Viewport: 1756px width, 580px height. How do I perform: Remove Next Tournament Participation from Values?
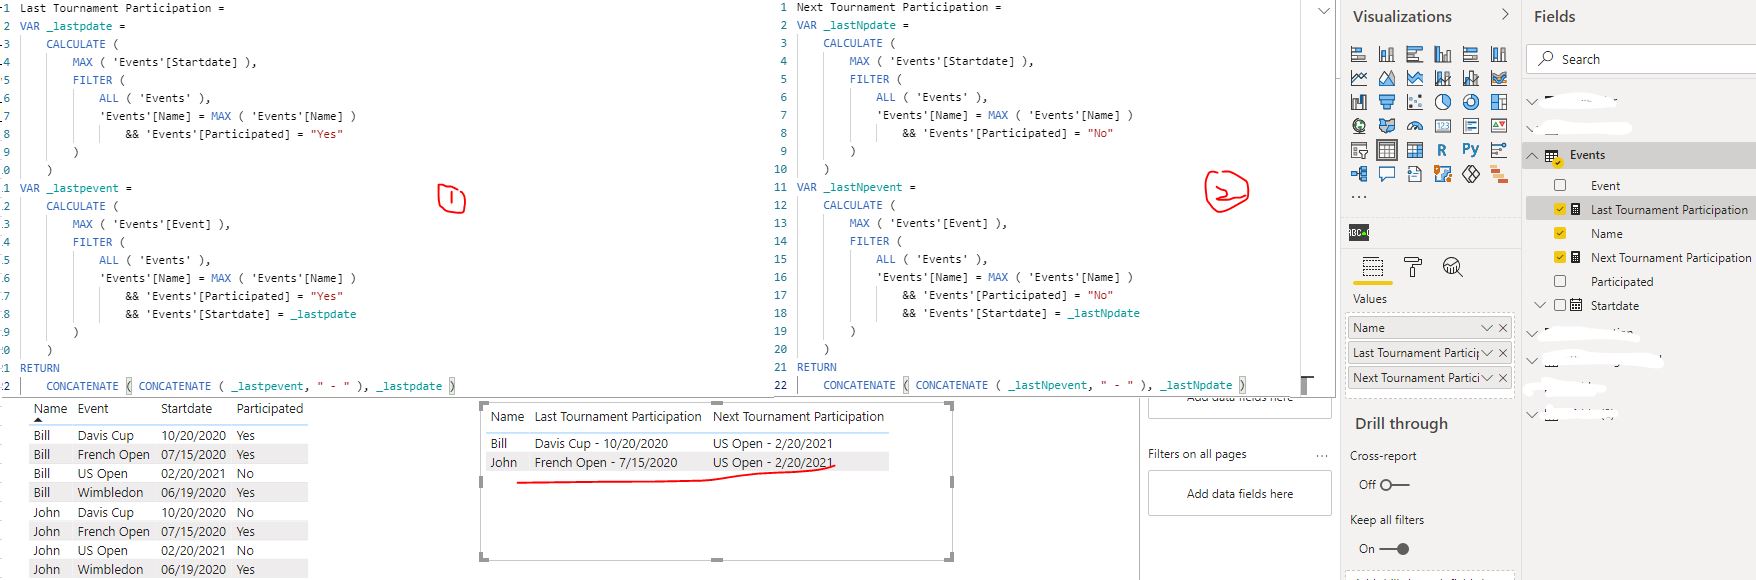click(1503, 378)
